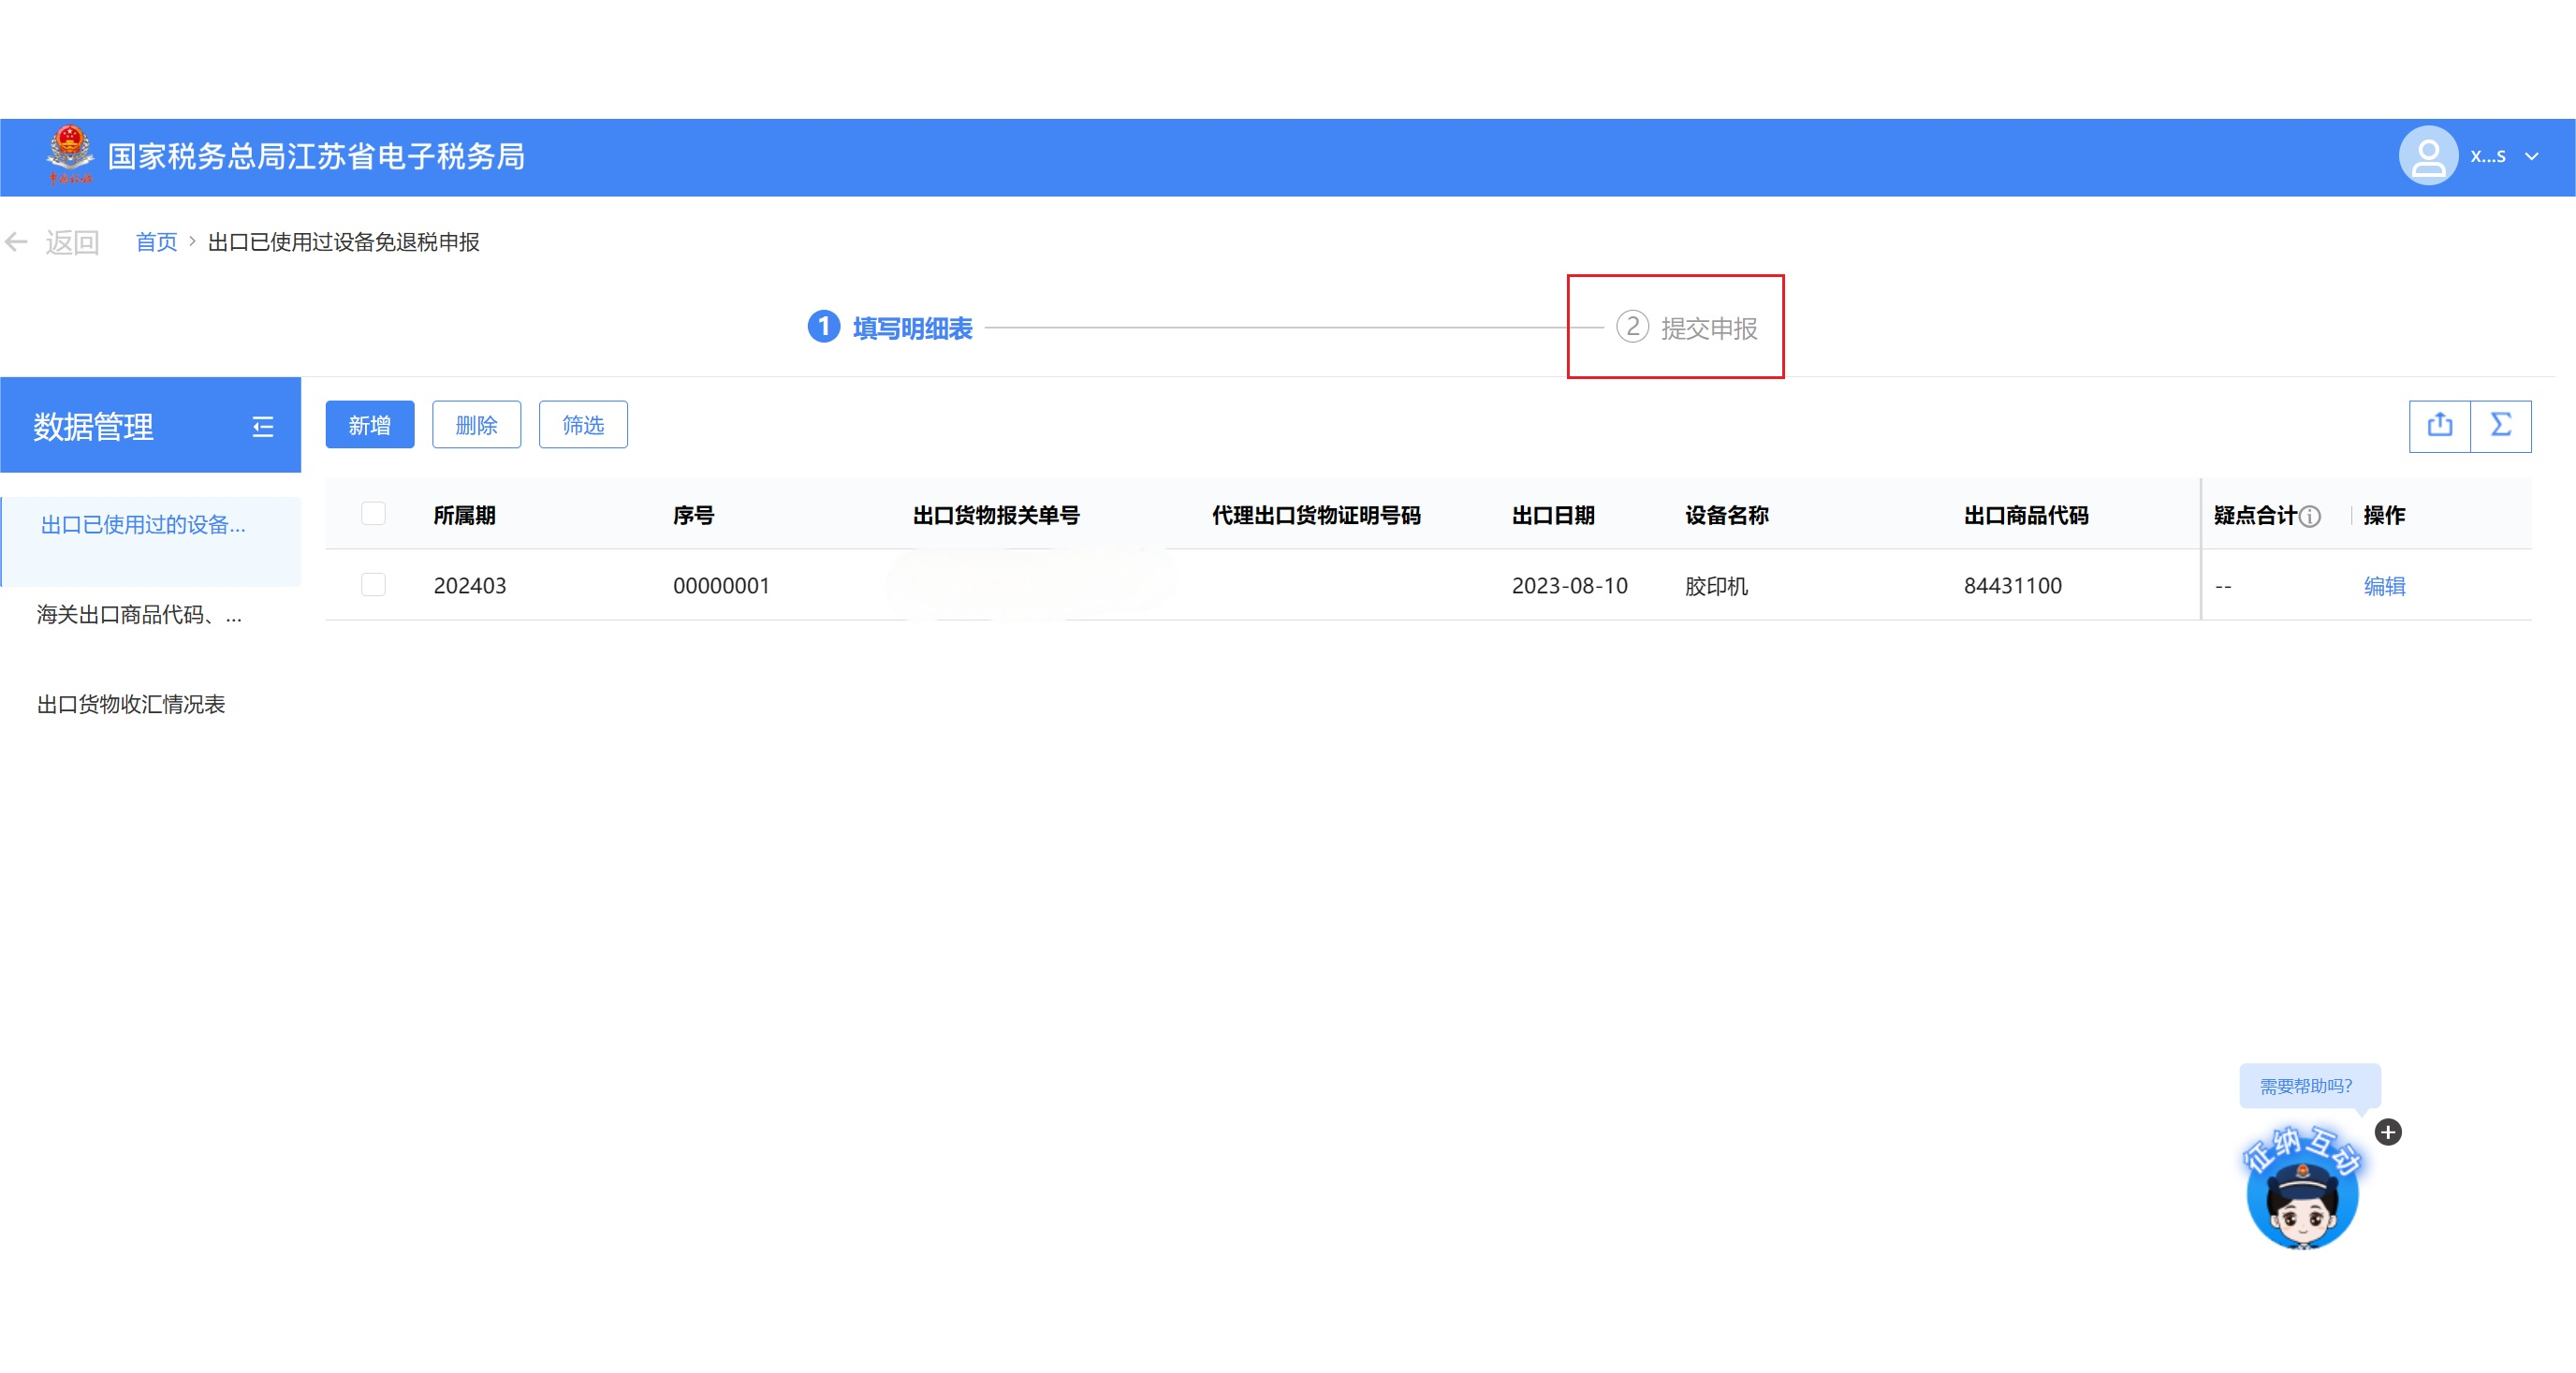This screenshot has height=1373, width=2576.
Task: Click the tax bureau emblem logo
Action: (x=69, y=154)
